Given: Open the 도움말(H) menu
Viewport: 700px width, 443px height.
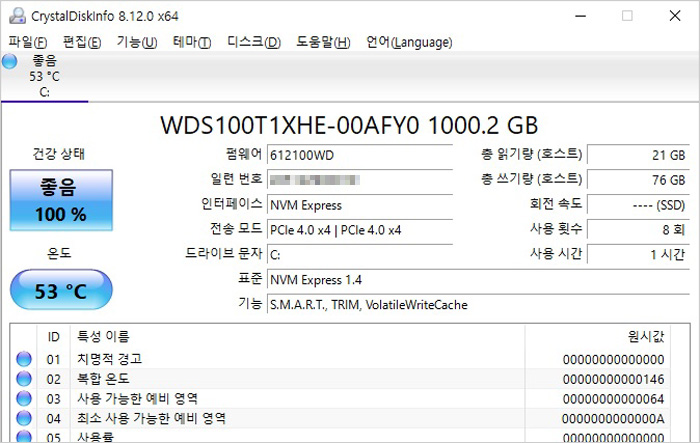Looking at the screenshot, I should coord(324,42).
